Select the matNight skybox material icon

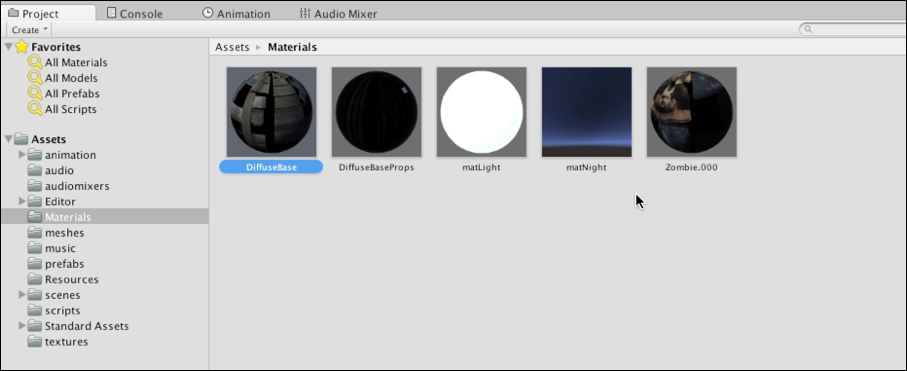click(x=587, y=112)
